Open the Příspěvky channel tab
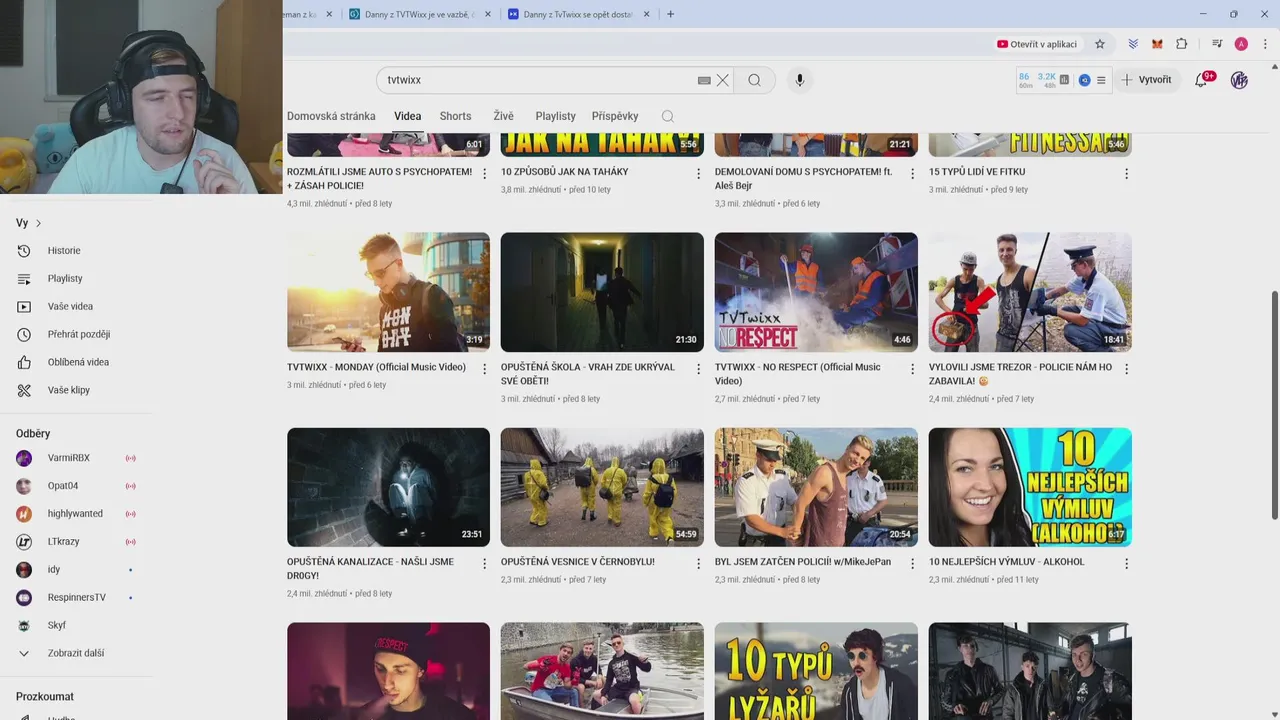1280x720 pixels. 615,116
